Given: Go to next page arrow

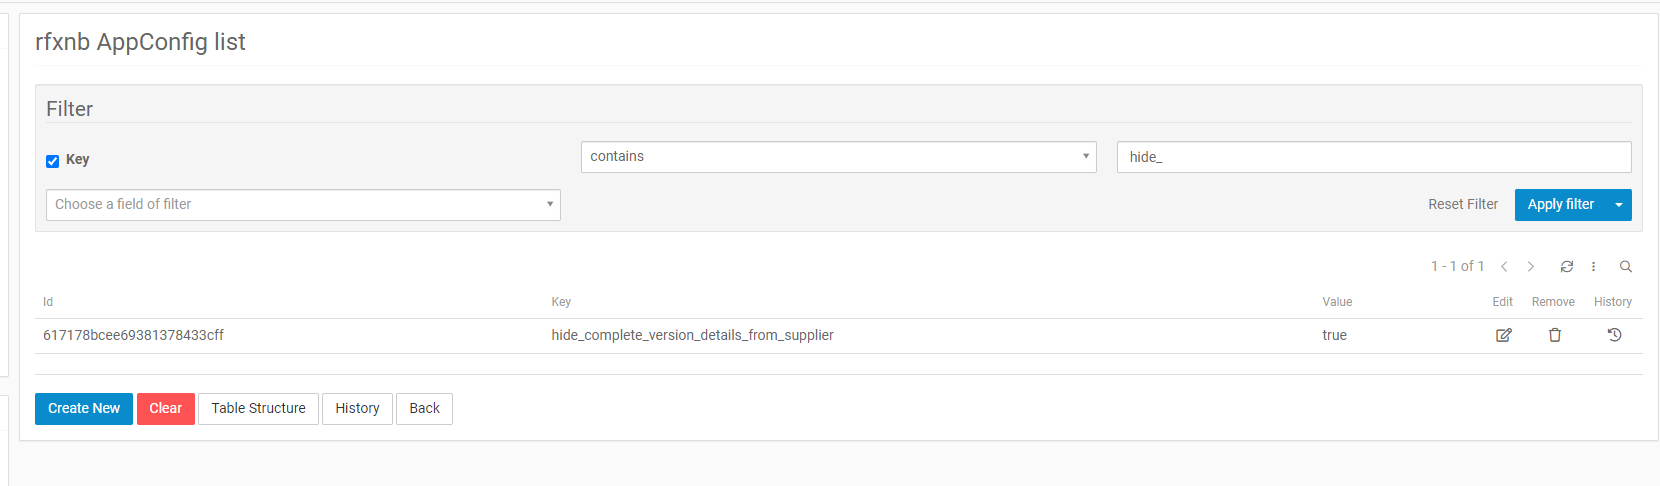Looking at the screenshot, I should pos(1531,266).
